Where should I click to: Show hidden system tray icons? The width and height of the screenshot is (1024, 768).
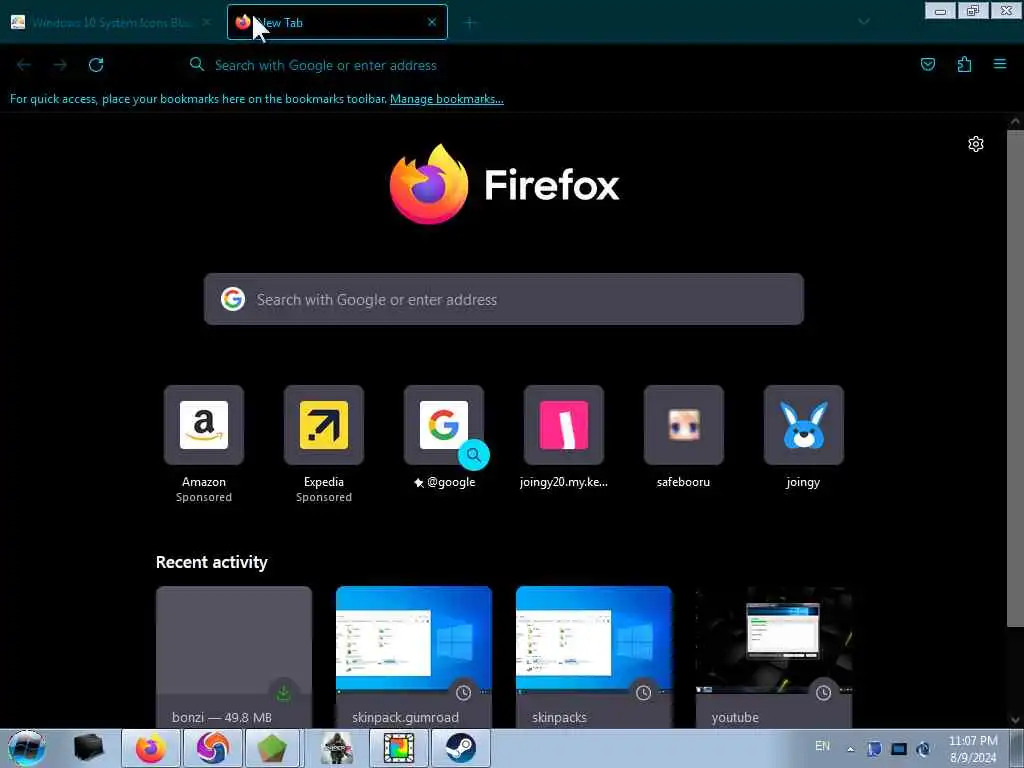click(850, 749)
